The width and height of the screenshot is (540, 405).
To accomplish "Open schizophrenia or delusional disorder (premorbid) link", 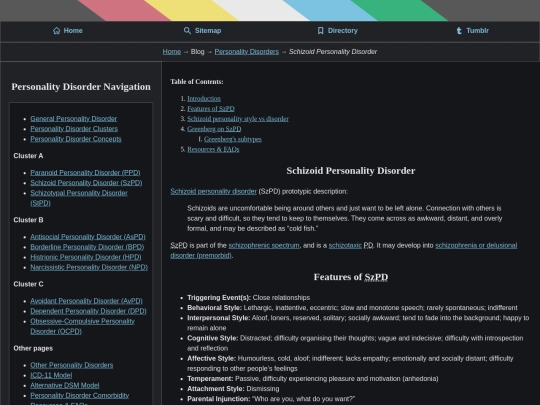I will pos(344,250).
